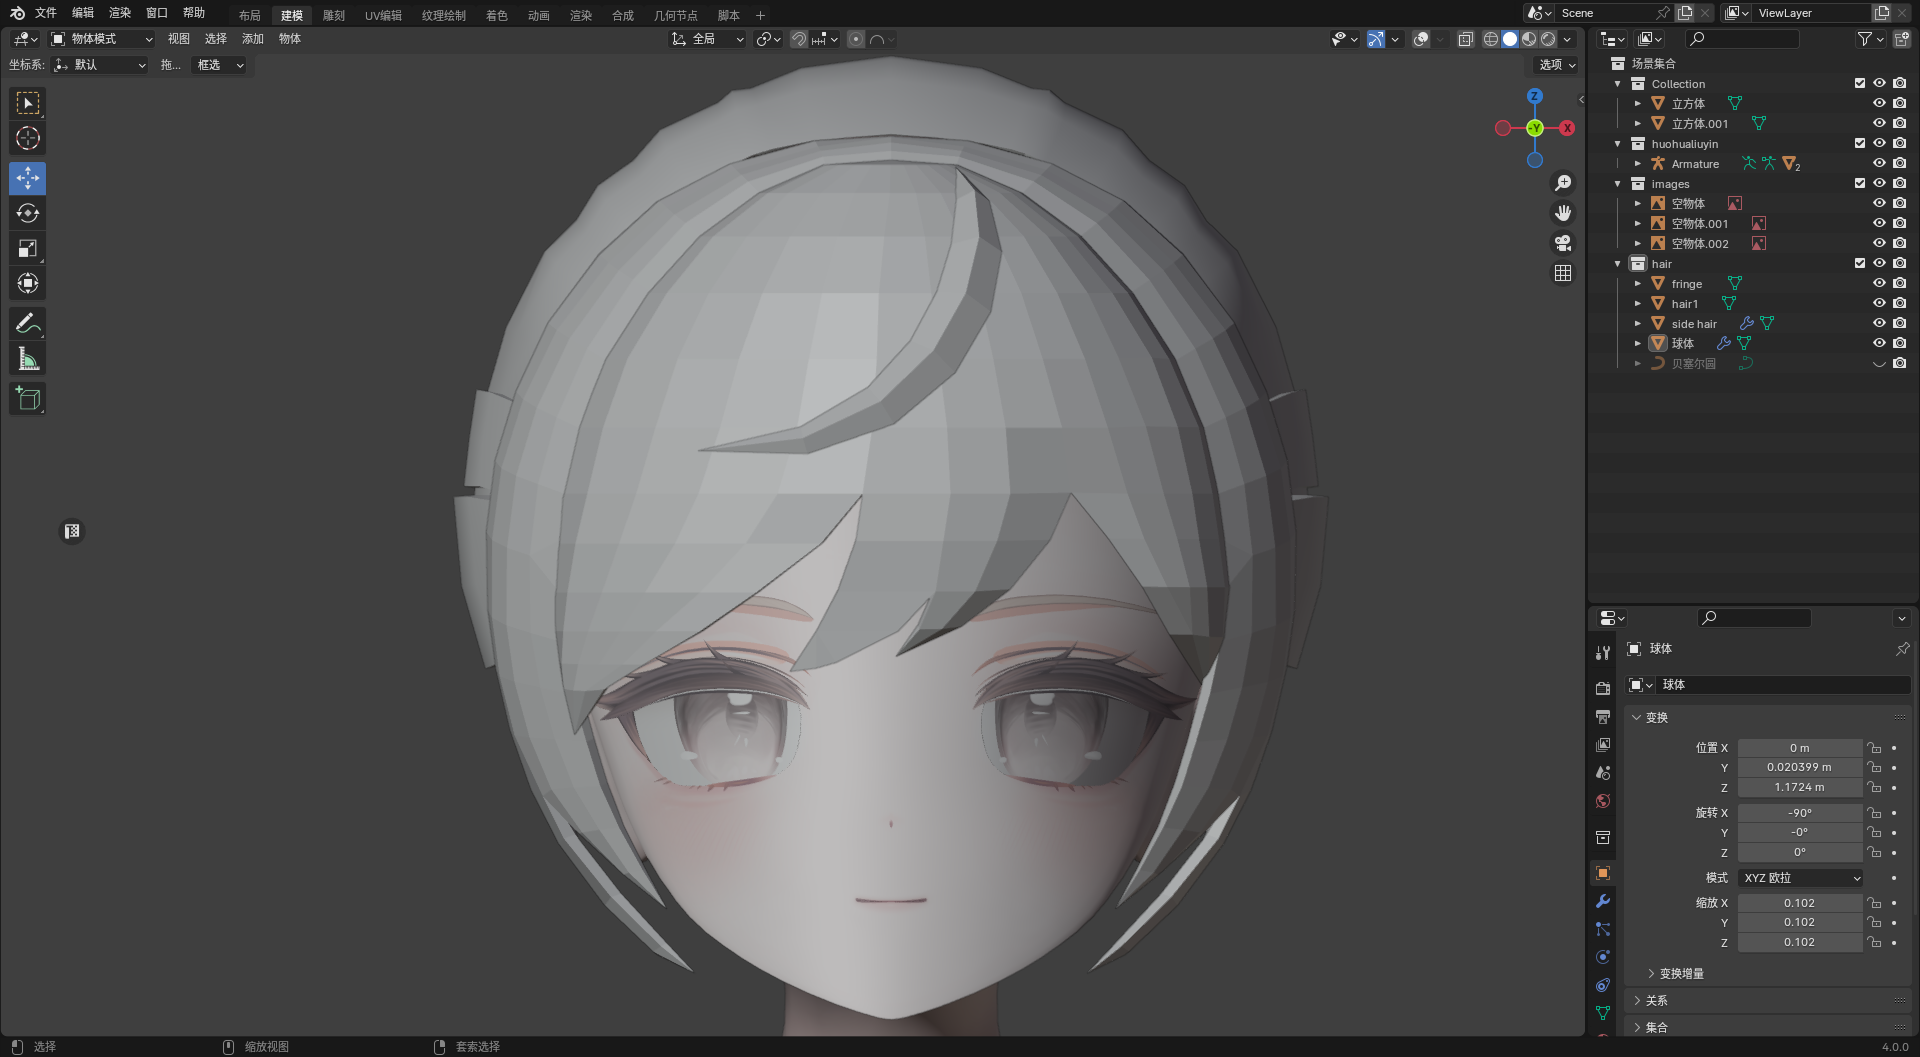
Task: Open the XYZ 欧拉 rotation mode dropdown
Action: [1800, 878]
